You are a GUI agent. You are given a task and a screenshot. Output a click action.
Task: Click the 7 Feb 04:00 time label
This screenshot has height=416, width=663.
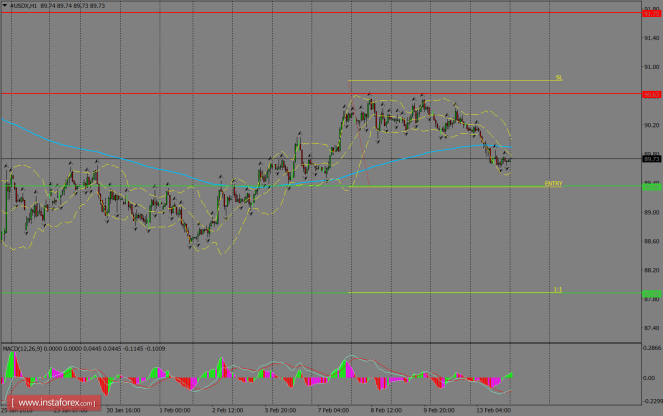(333, 410)
